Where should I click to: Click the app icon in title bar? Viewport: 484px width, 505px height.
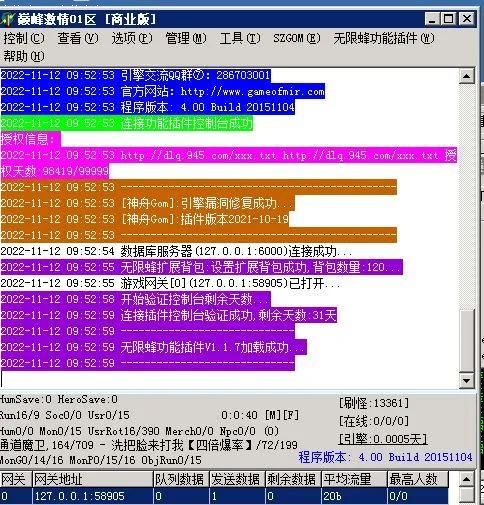(8, 19)
